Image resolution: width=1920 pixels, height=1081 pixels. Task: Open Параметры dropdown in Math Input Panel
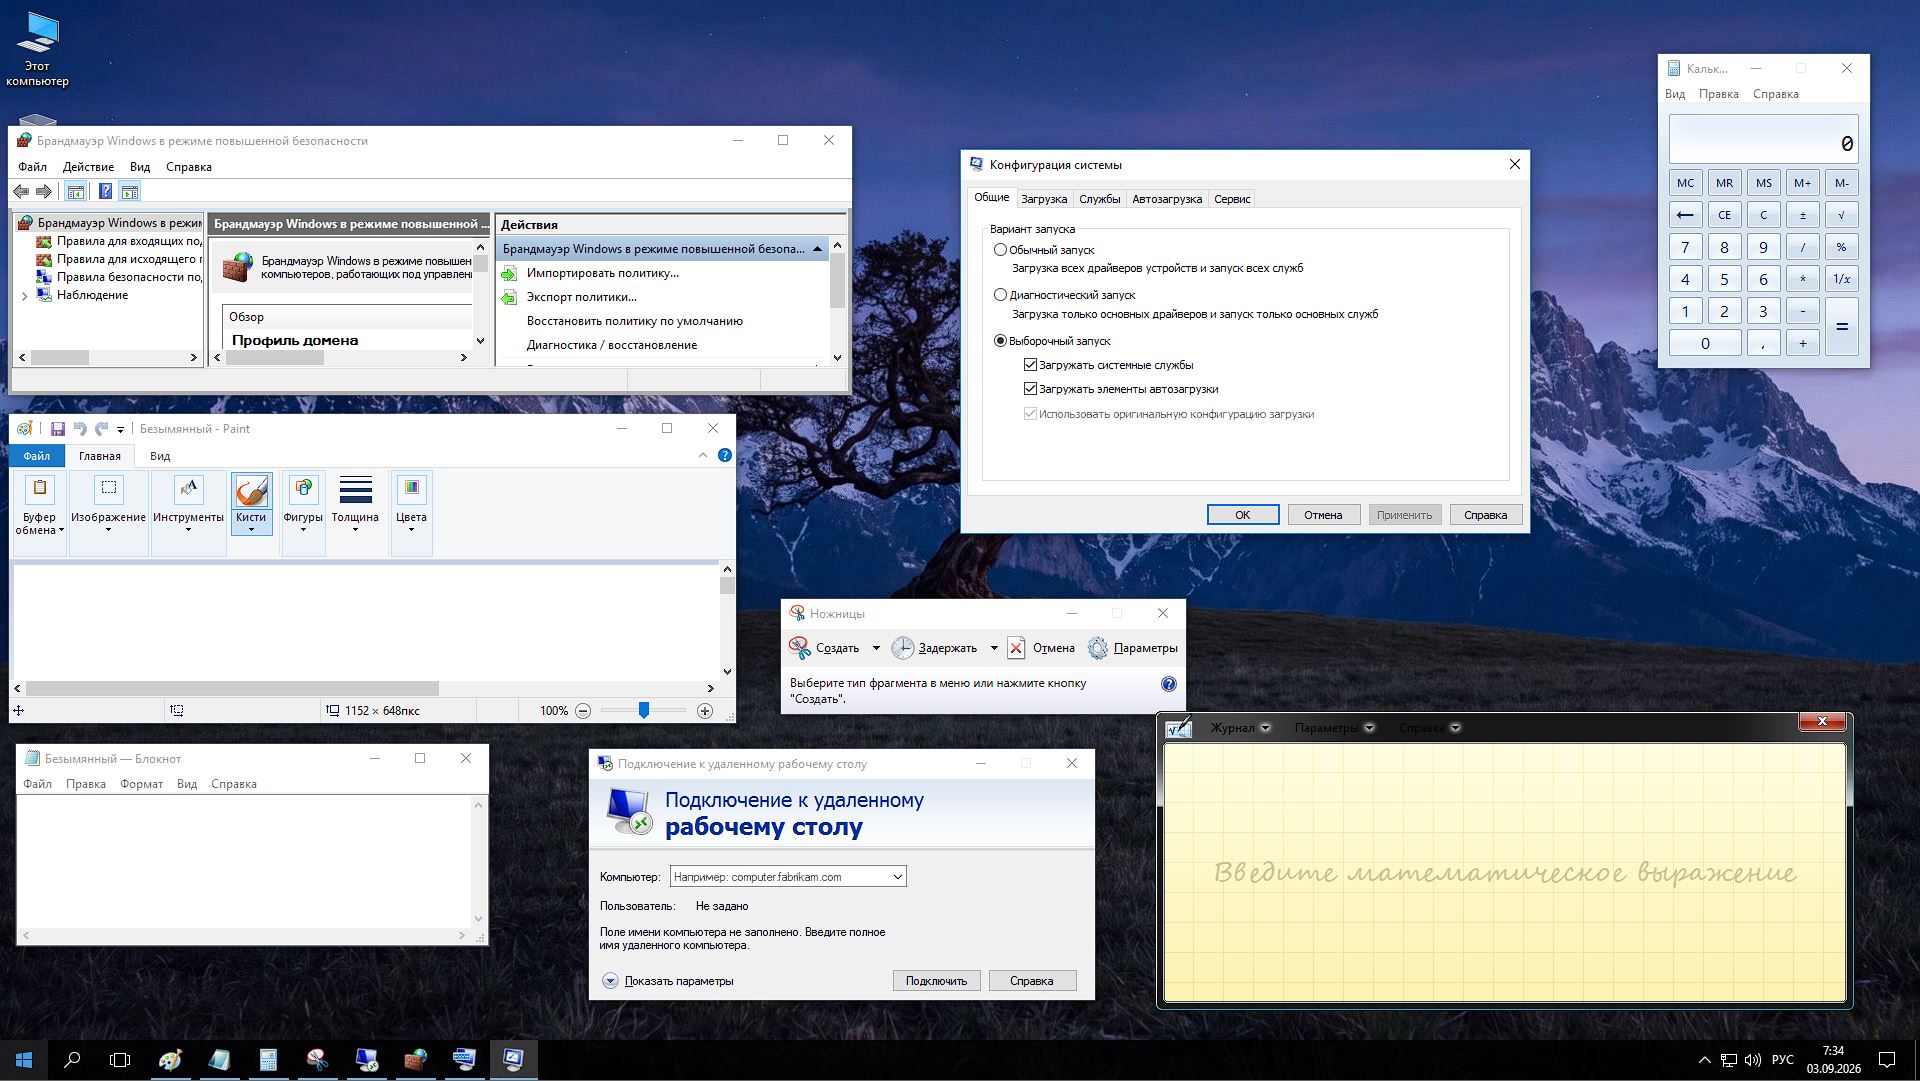(x=1334, y=728)
